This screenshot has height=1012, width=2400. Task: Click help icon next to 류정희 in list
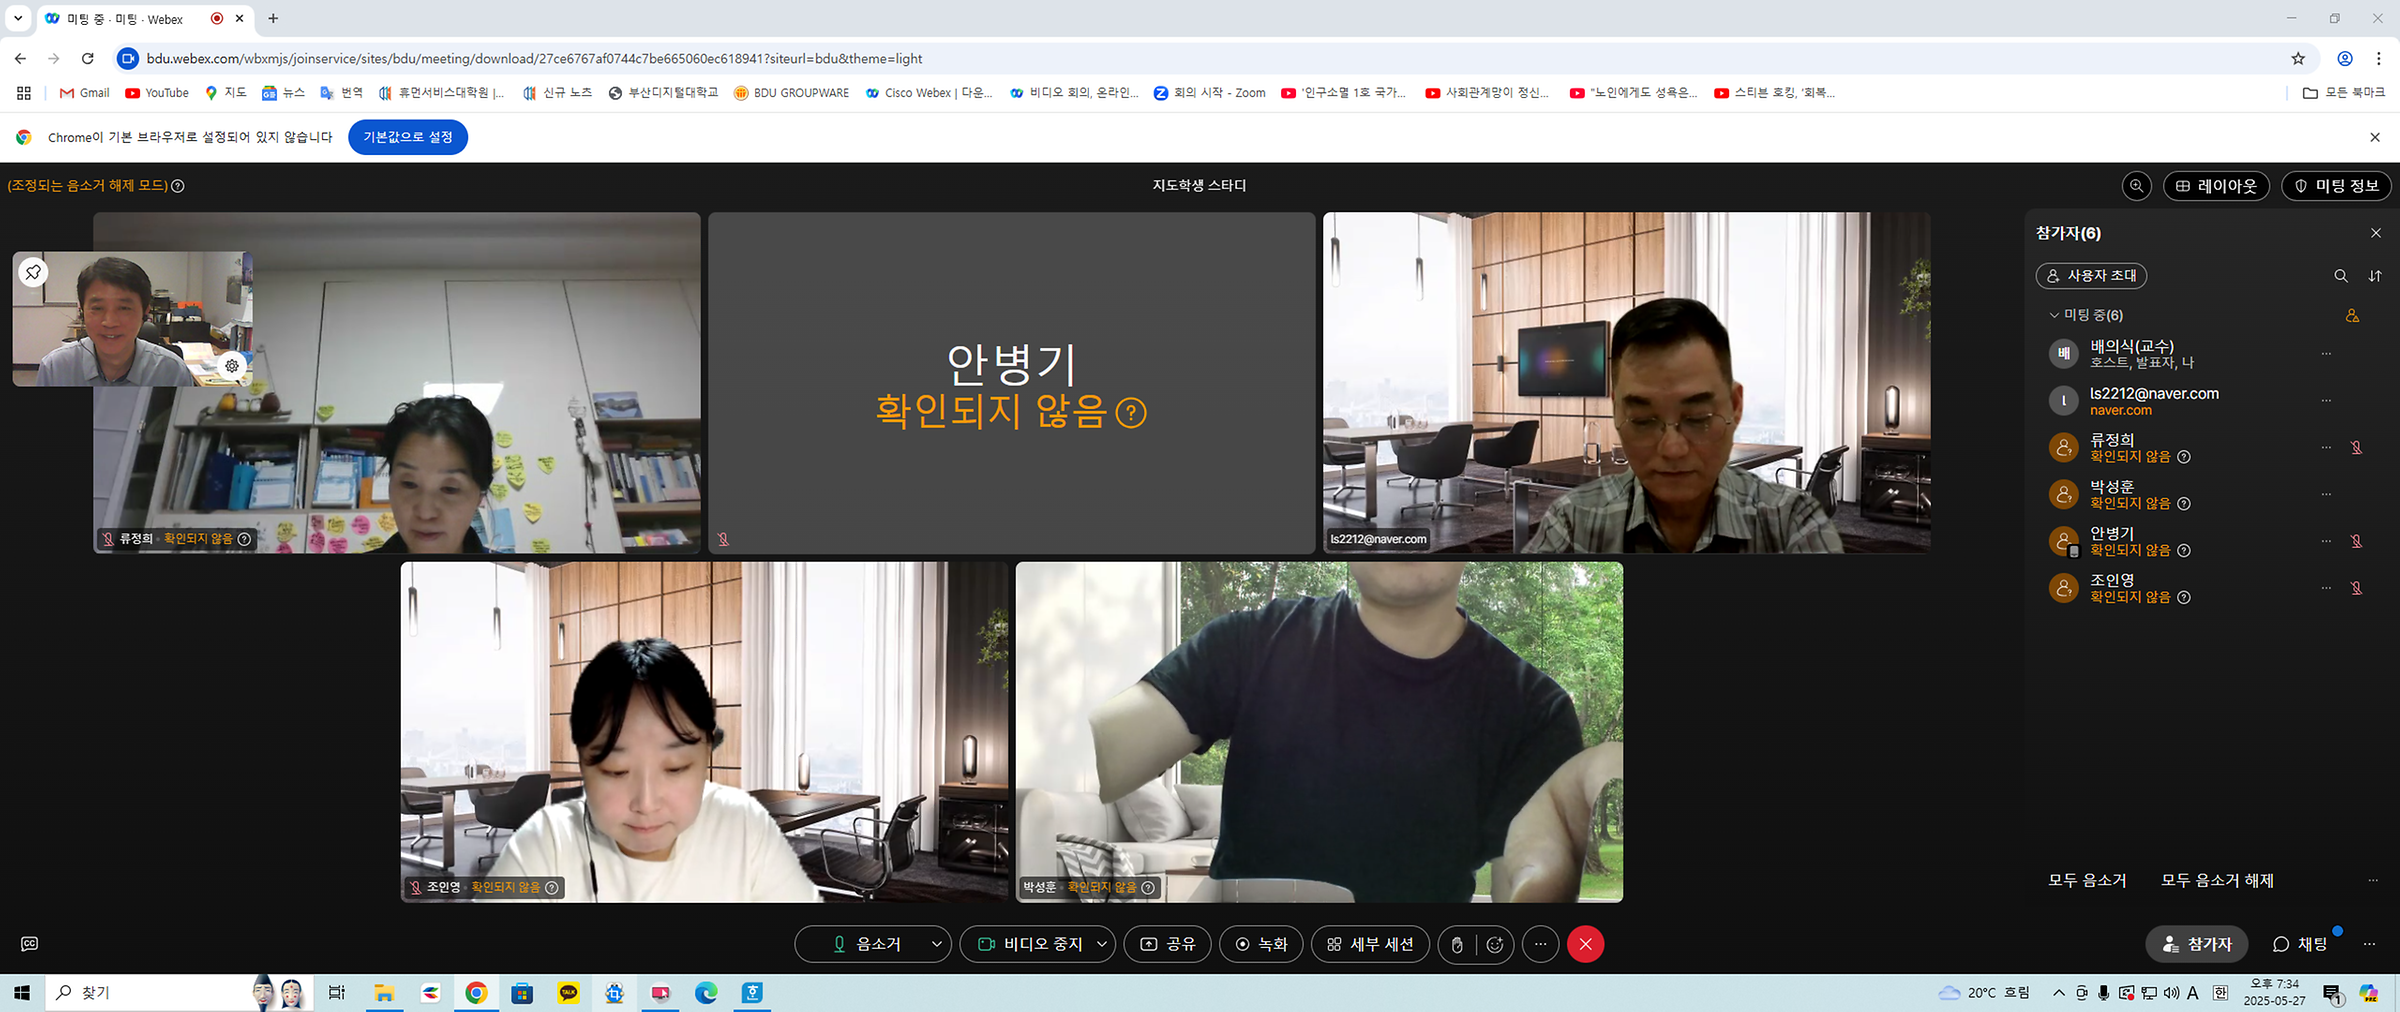click(2184, 457)
